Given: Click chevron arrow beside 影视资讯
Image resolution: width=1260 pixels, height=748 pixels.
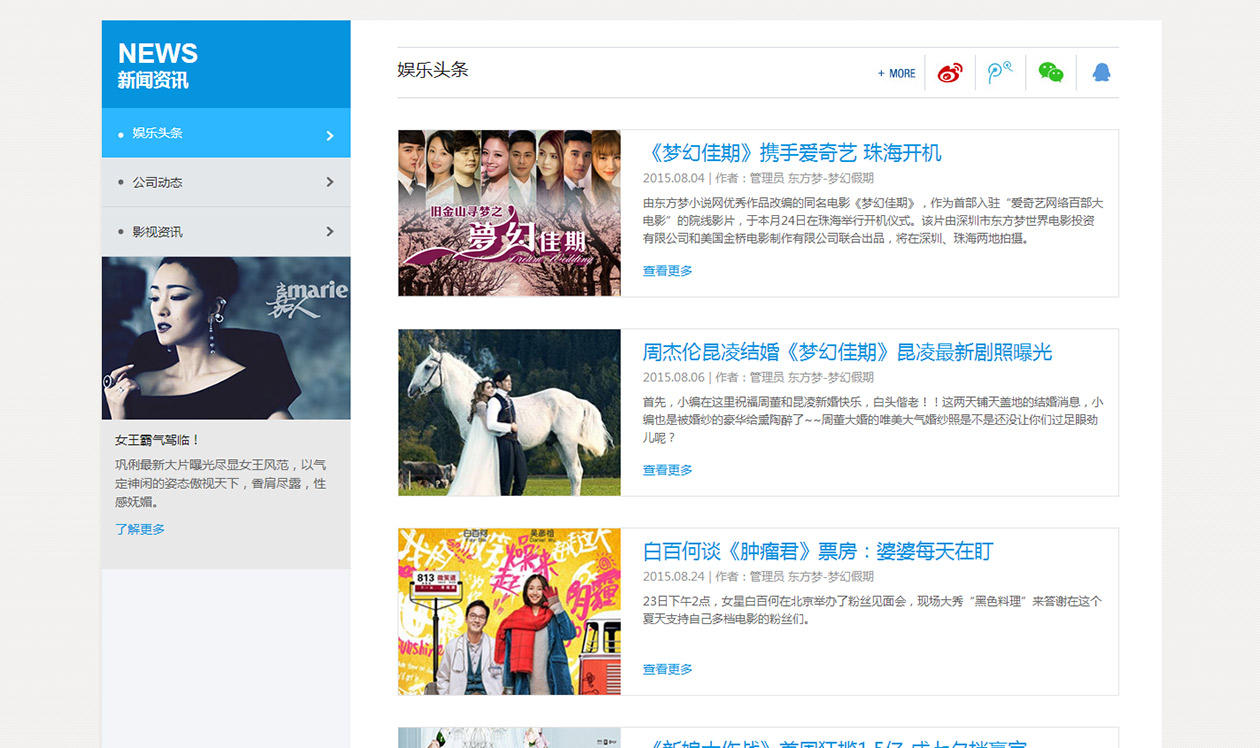Looking at the screenshot, I should [330, 232].
